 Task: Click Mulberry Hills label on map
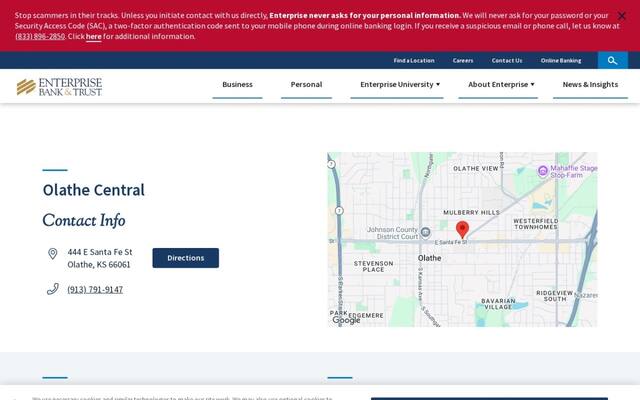tap(471, 213)
